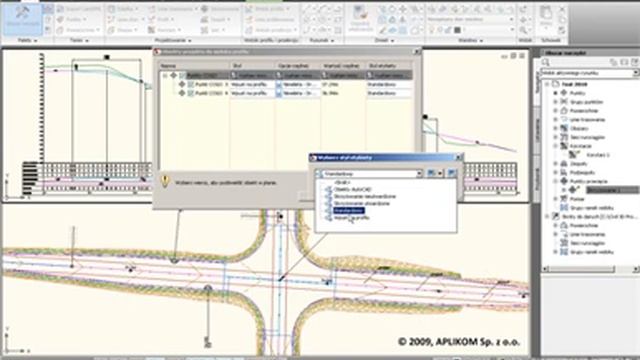Viewport: 640px width, 360px height.
Task: Expand the Projektowanie ribbon panel title
Action: [x=173, y=40]
